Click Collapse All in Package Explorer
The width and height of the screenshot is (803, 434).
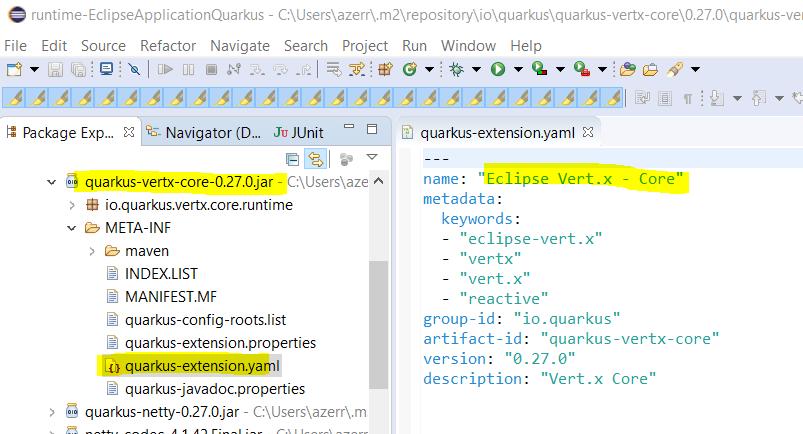pos(292,160)
